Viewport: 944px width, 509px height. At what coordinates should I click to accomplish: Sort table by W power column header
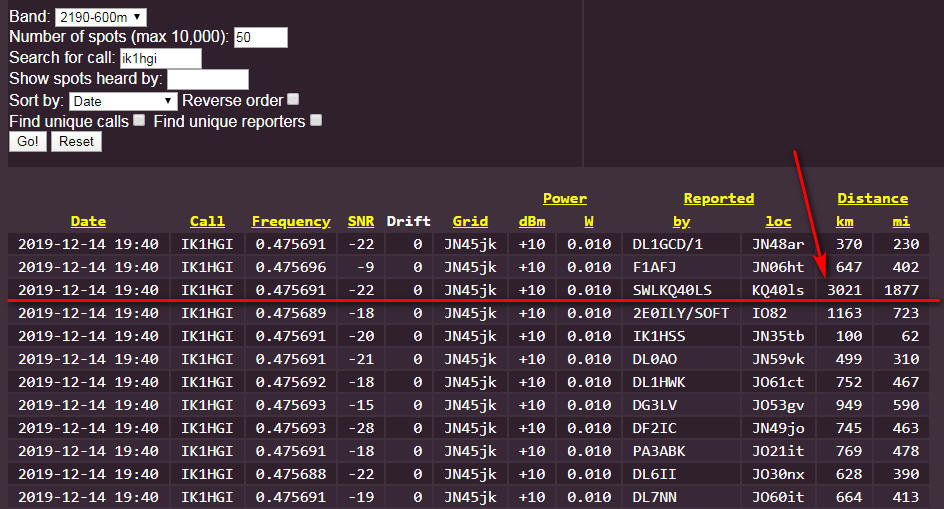pos(589,222)
